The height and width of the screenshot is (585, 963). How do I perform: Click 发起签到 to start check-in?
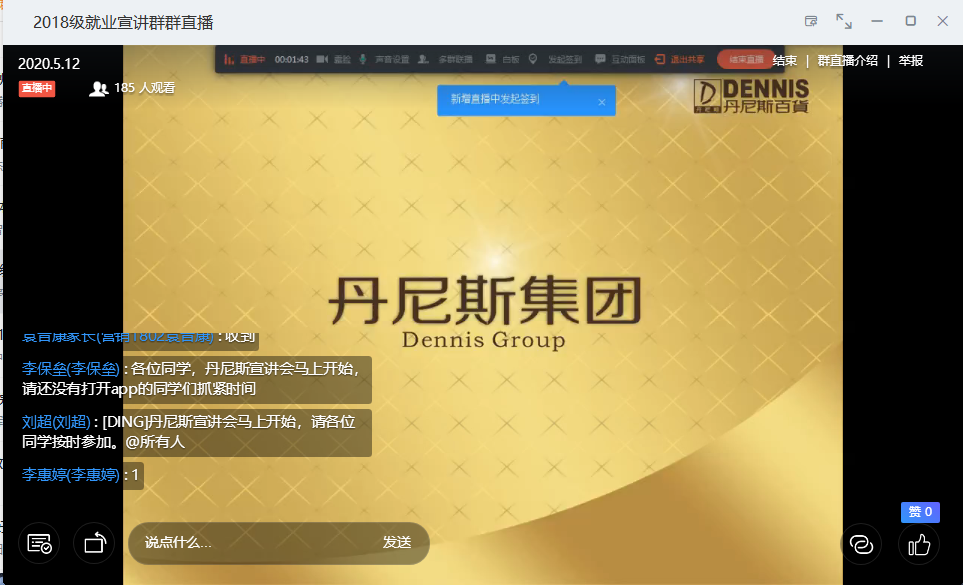point(556,60)
